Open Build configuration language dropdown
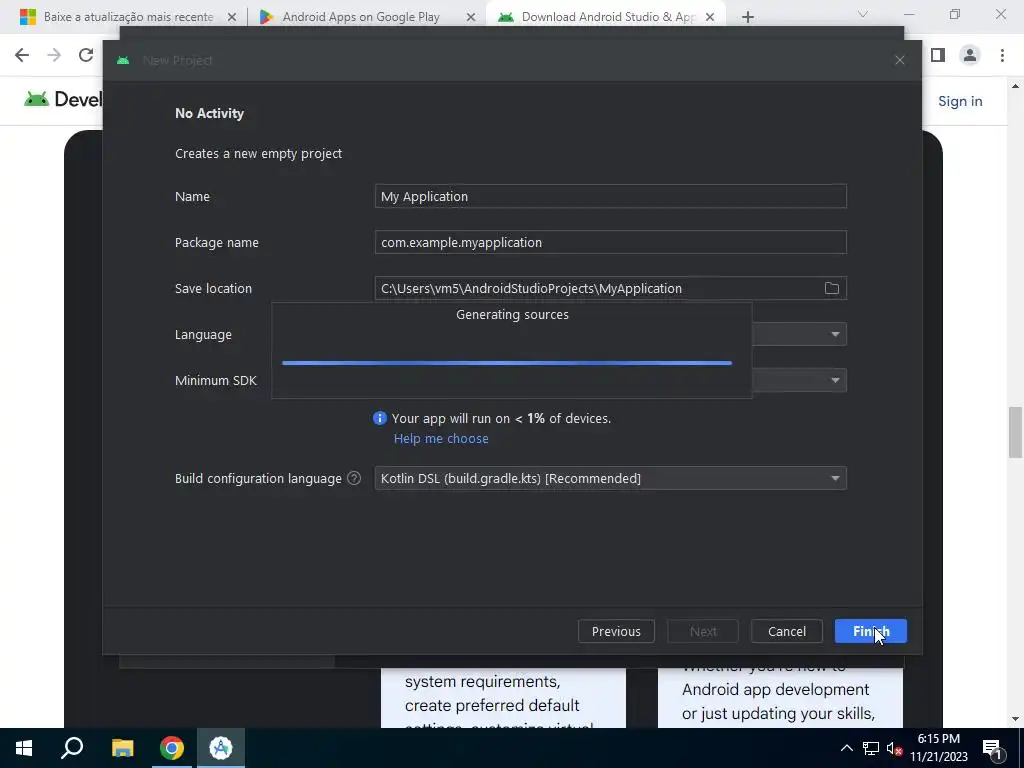 (x=611, y=478)
